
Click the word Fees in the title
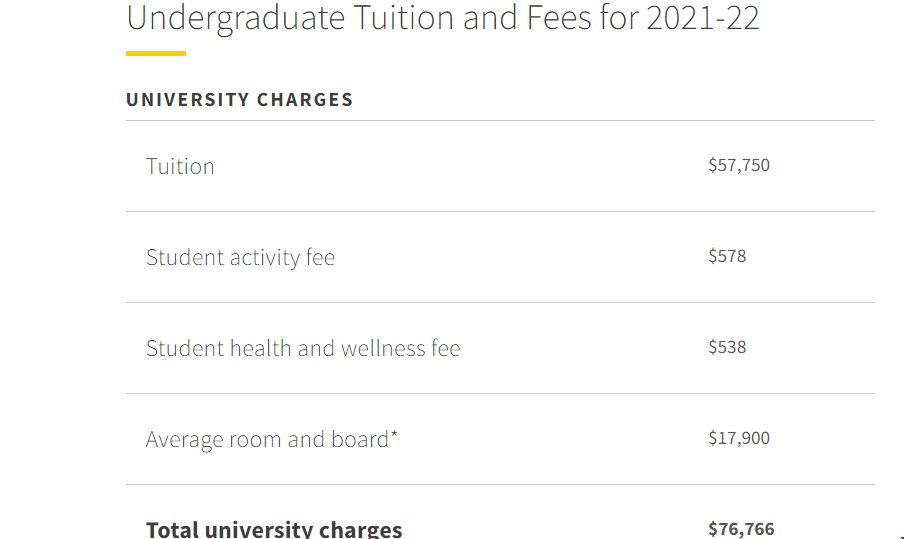tap(558, 17)
